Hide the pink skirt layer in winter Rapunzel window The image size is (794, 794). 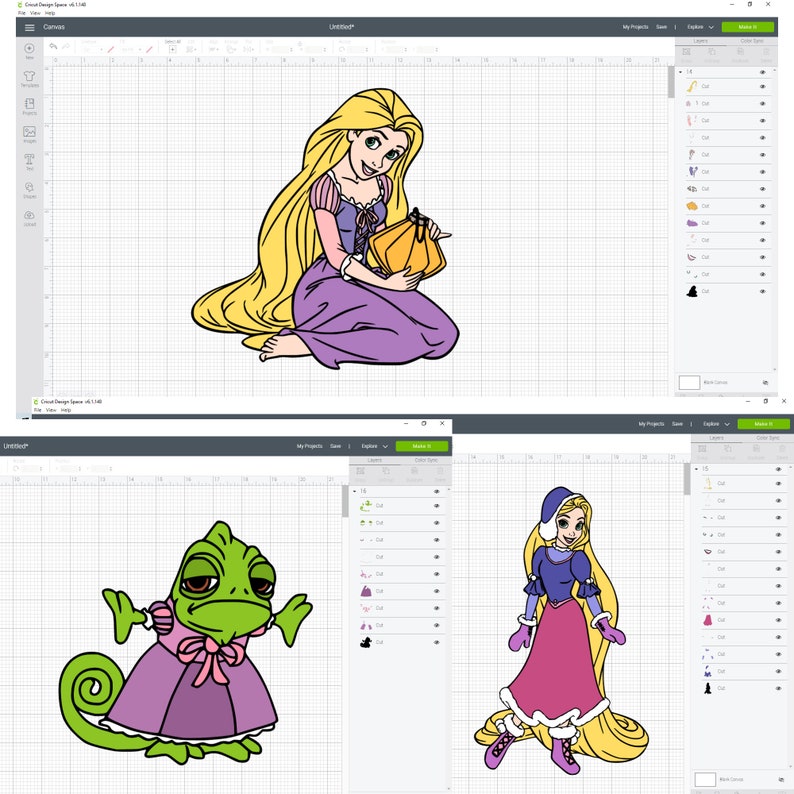point(778,620)
